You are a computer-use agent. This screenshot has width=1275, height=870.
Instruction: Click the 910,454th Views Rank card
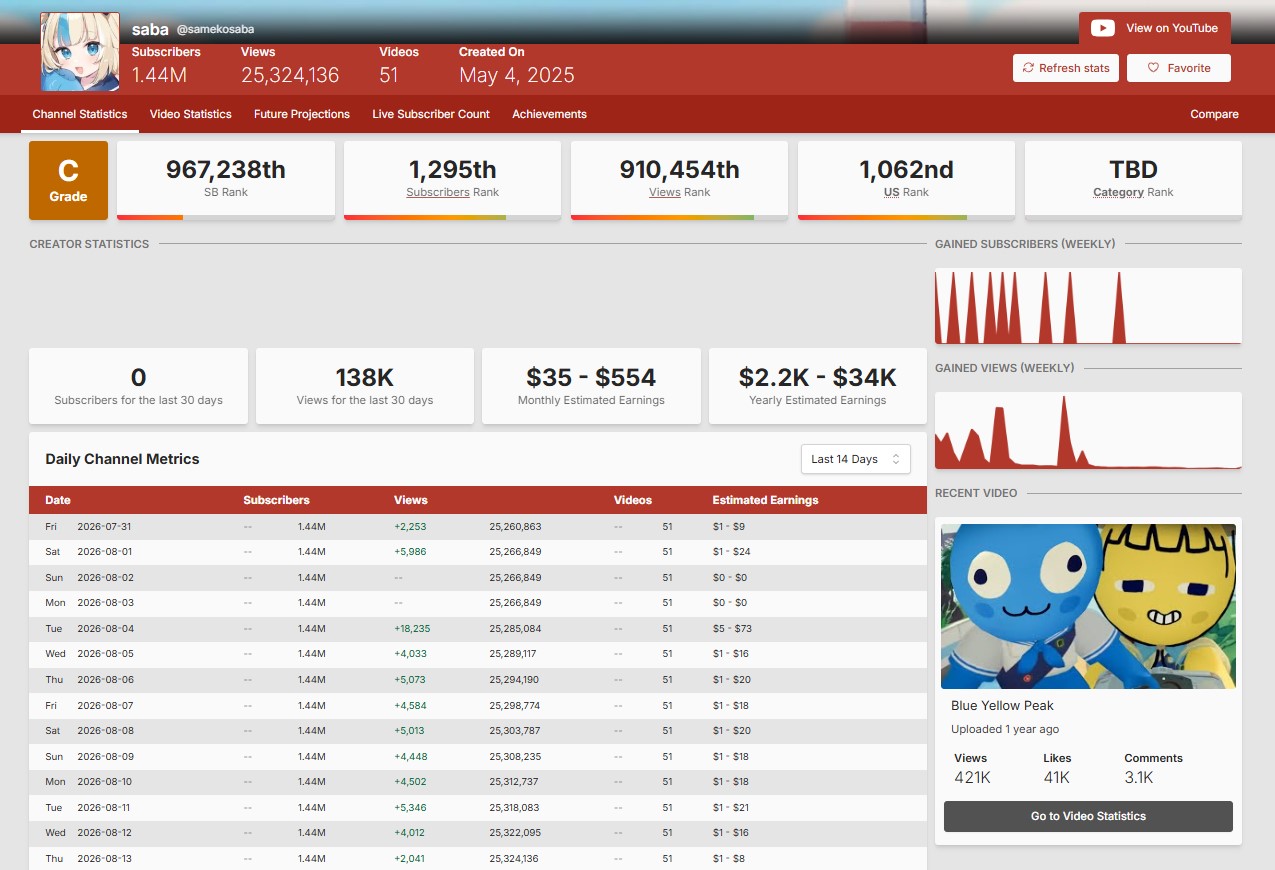[680, 180]
